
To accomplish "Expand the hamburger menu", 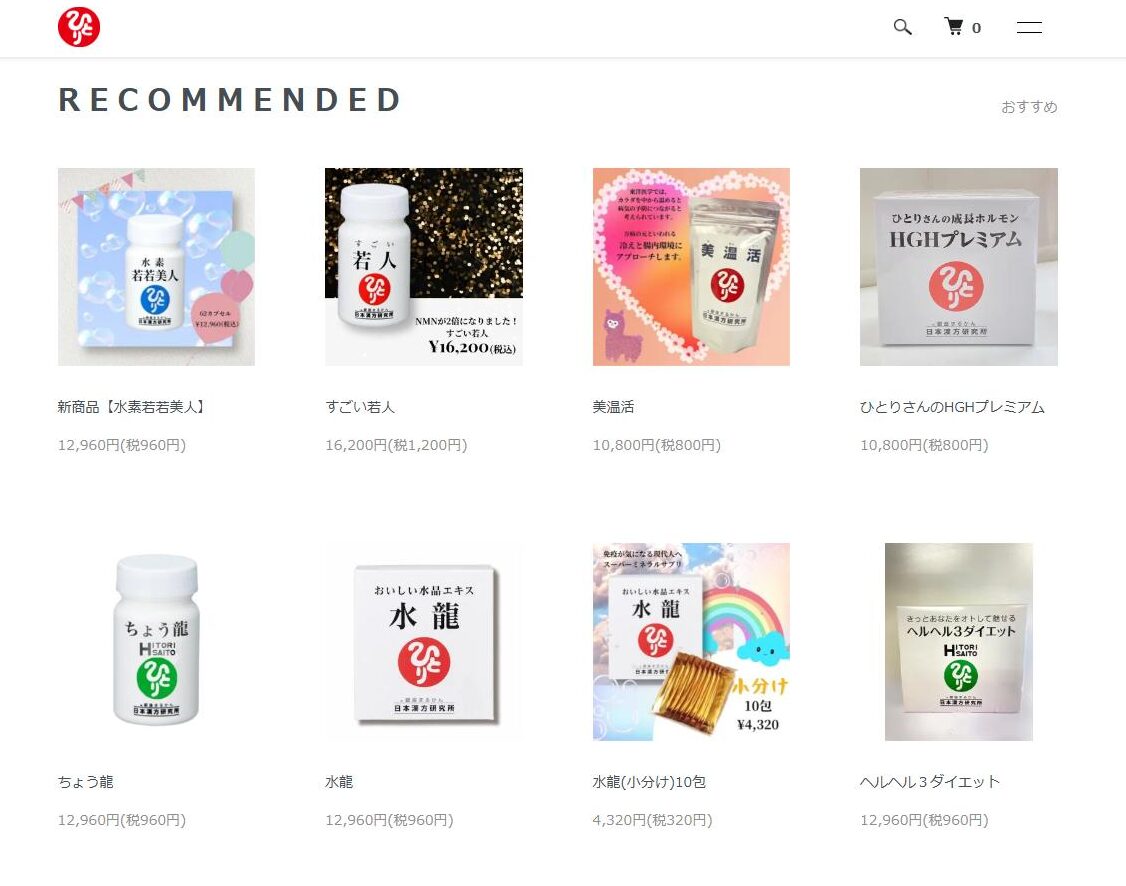I will pos(1029,27).
